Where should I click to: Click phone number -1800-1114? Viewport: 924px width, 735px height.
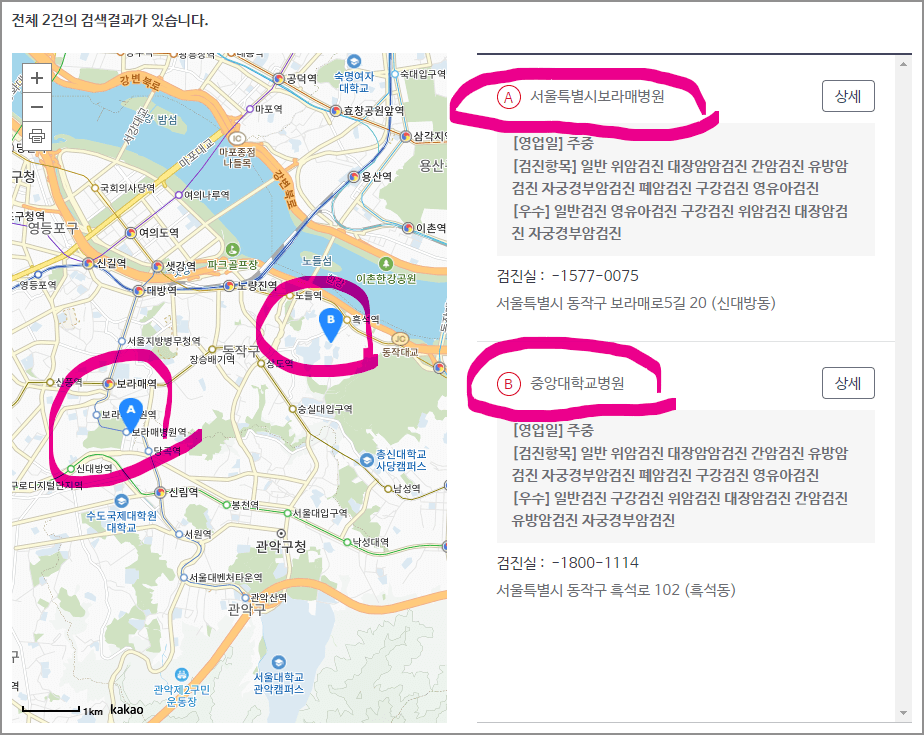[595, 563]
